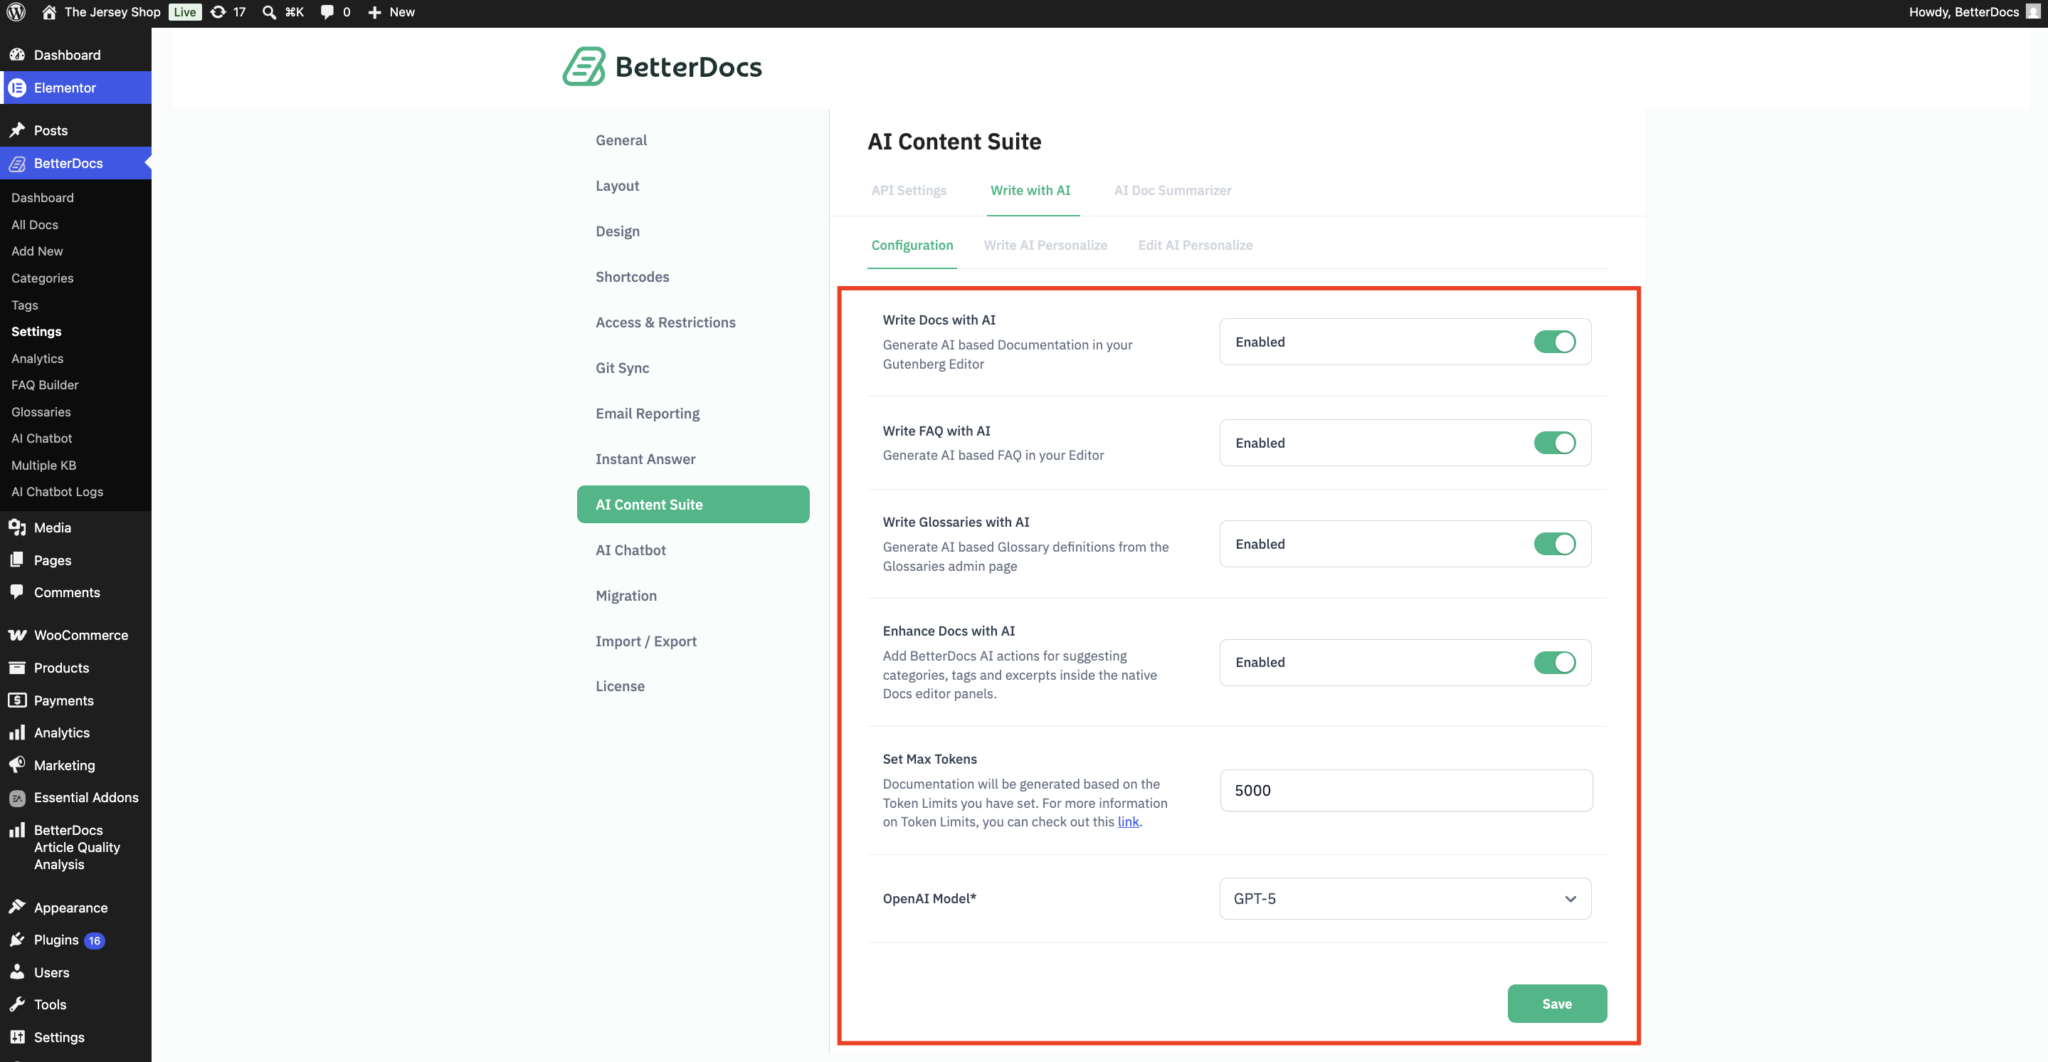Click the Elementor icon in sidebar
Image resolution: width=2048 pixels, height=1062 pixels.
[17, 88]
